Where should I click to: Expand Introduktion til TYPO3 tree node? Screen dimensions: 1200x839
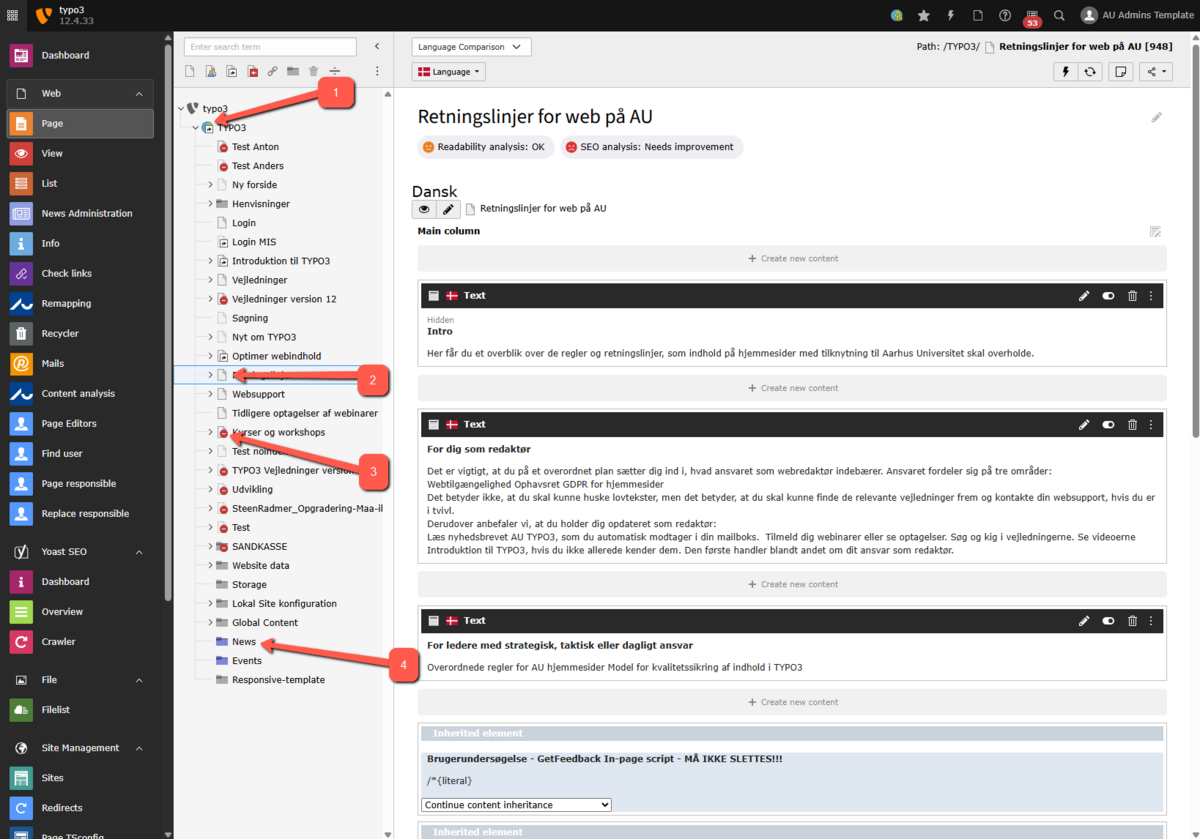[210, 260]
